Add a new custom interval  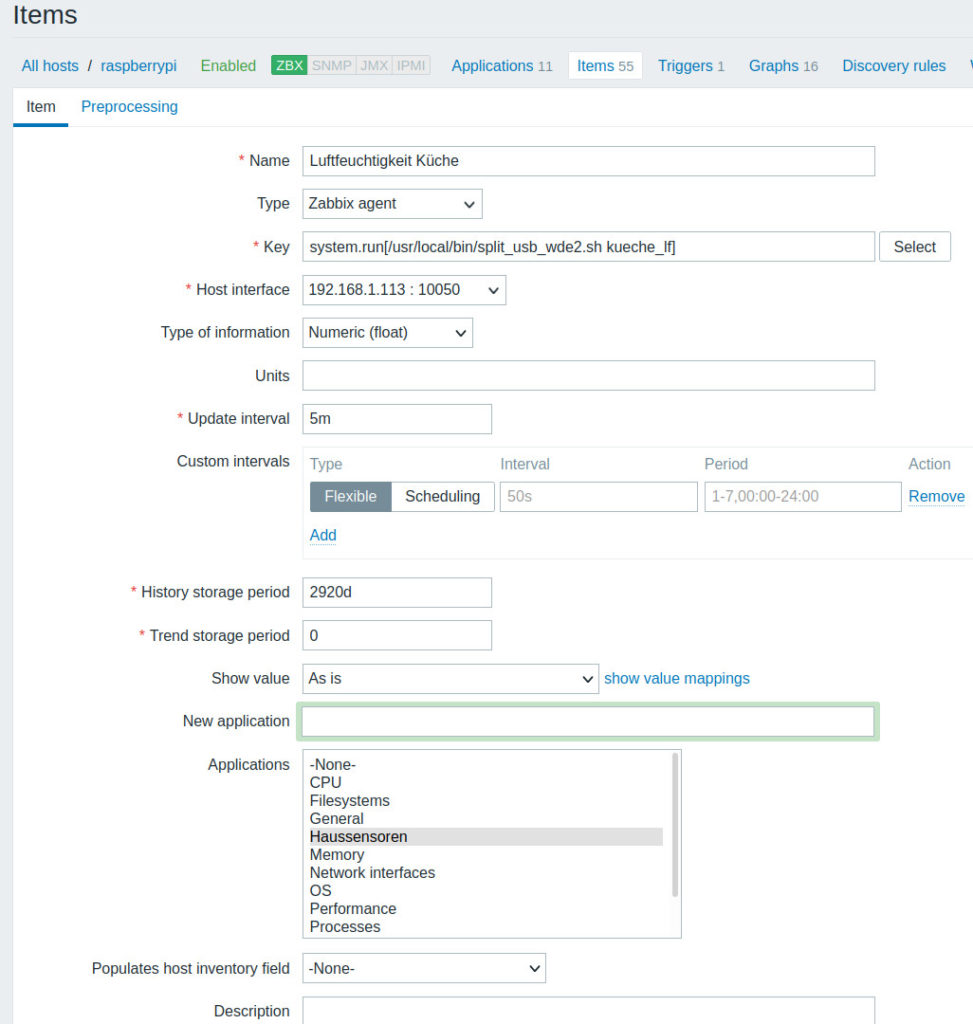tap(323, 536)
